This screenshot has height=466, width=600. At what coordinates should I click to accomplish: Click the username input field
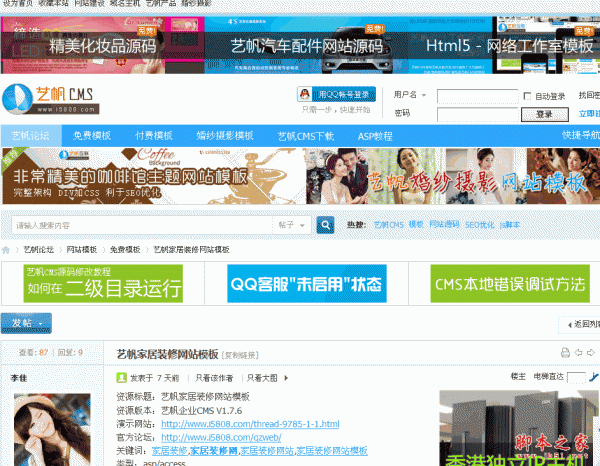[478, 96]
